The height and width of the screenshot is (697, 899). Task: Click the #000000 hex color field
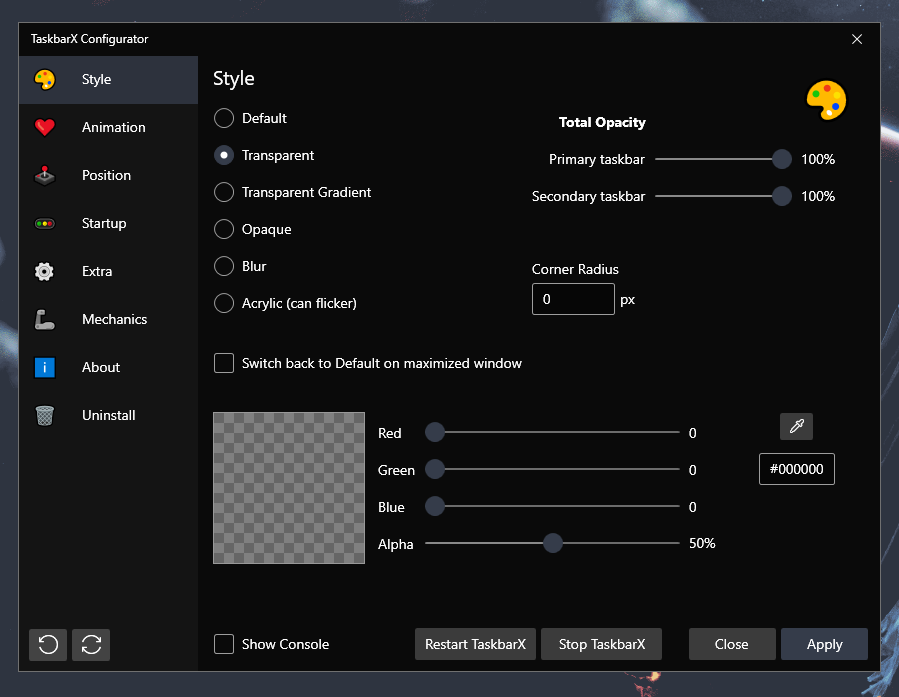(796, 469)
